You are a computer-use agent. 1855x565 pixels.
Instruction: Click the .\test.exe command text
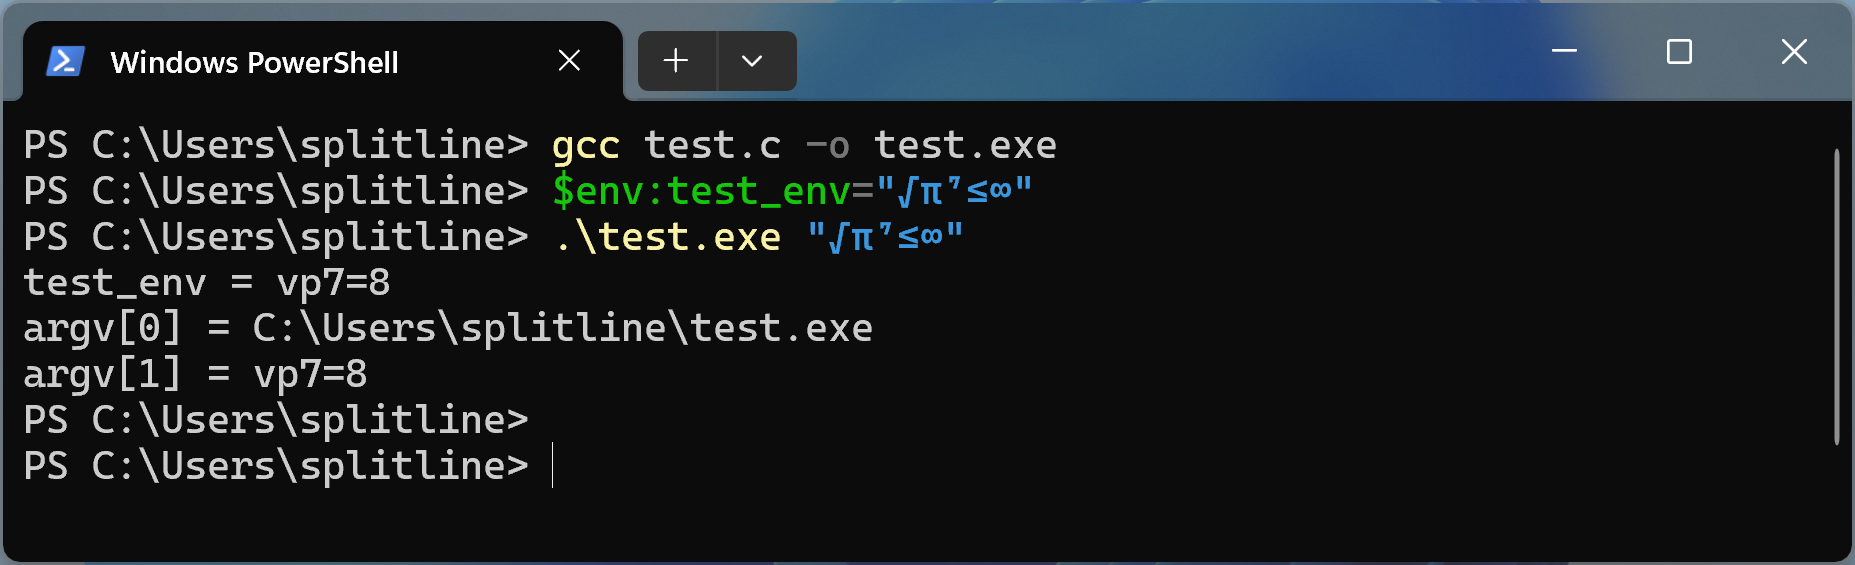pos(667,238)
